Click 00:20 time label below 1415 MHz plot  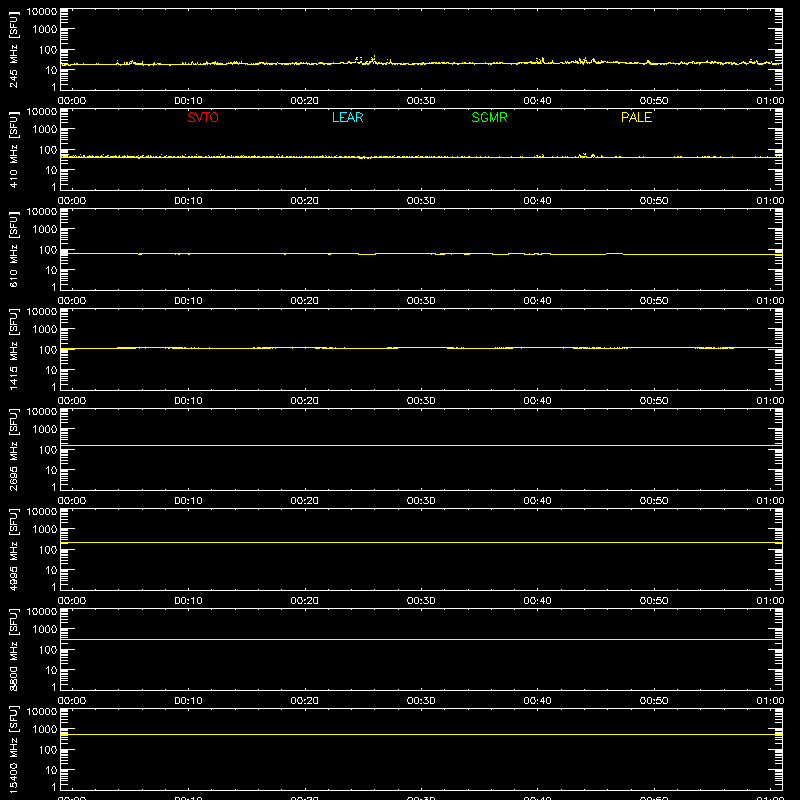[x=305, y=401]
